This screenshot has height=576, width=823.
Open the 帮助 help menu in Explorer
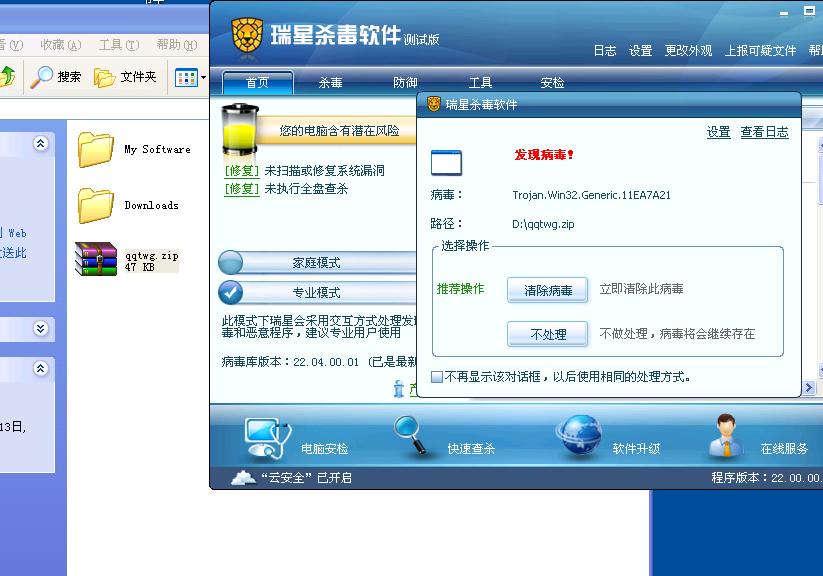click(176, 45)
